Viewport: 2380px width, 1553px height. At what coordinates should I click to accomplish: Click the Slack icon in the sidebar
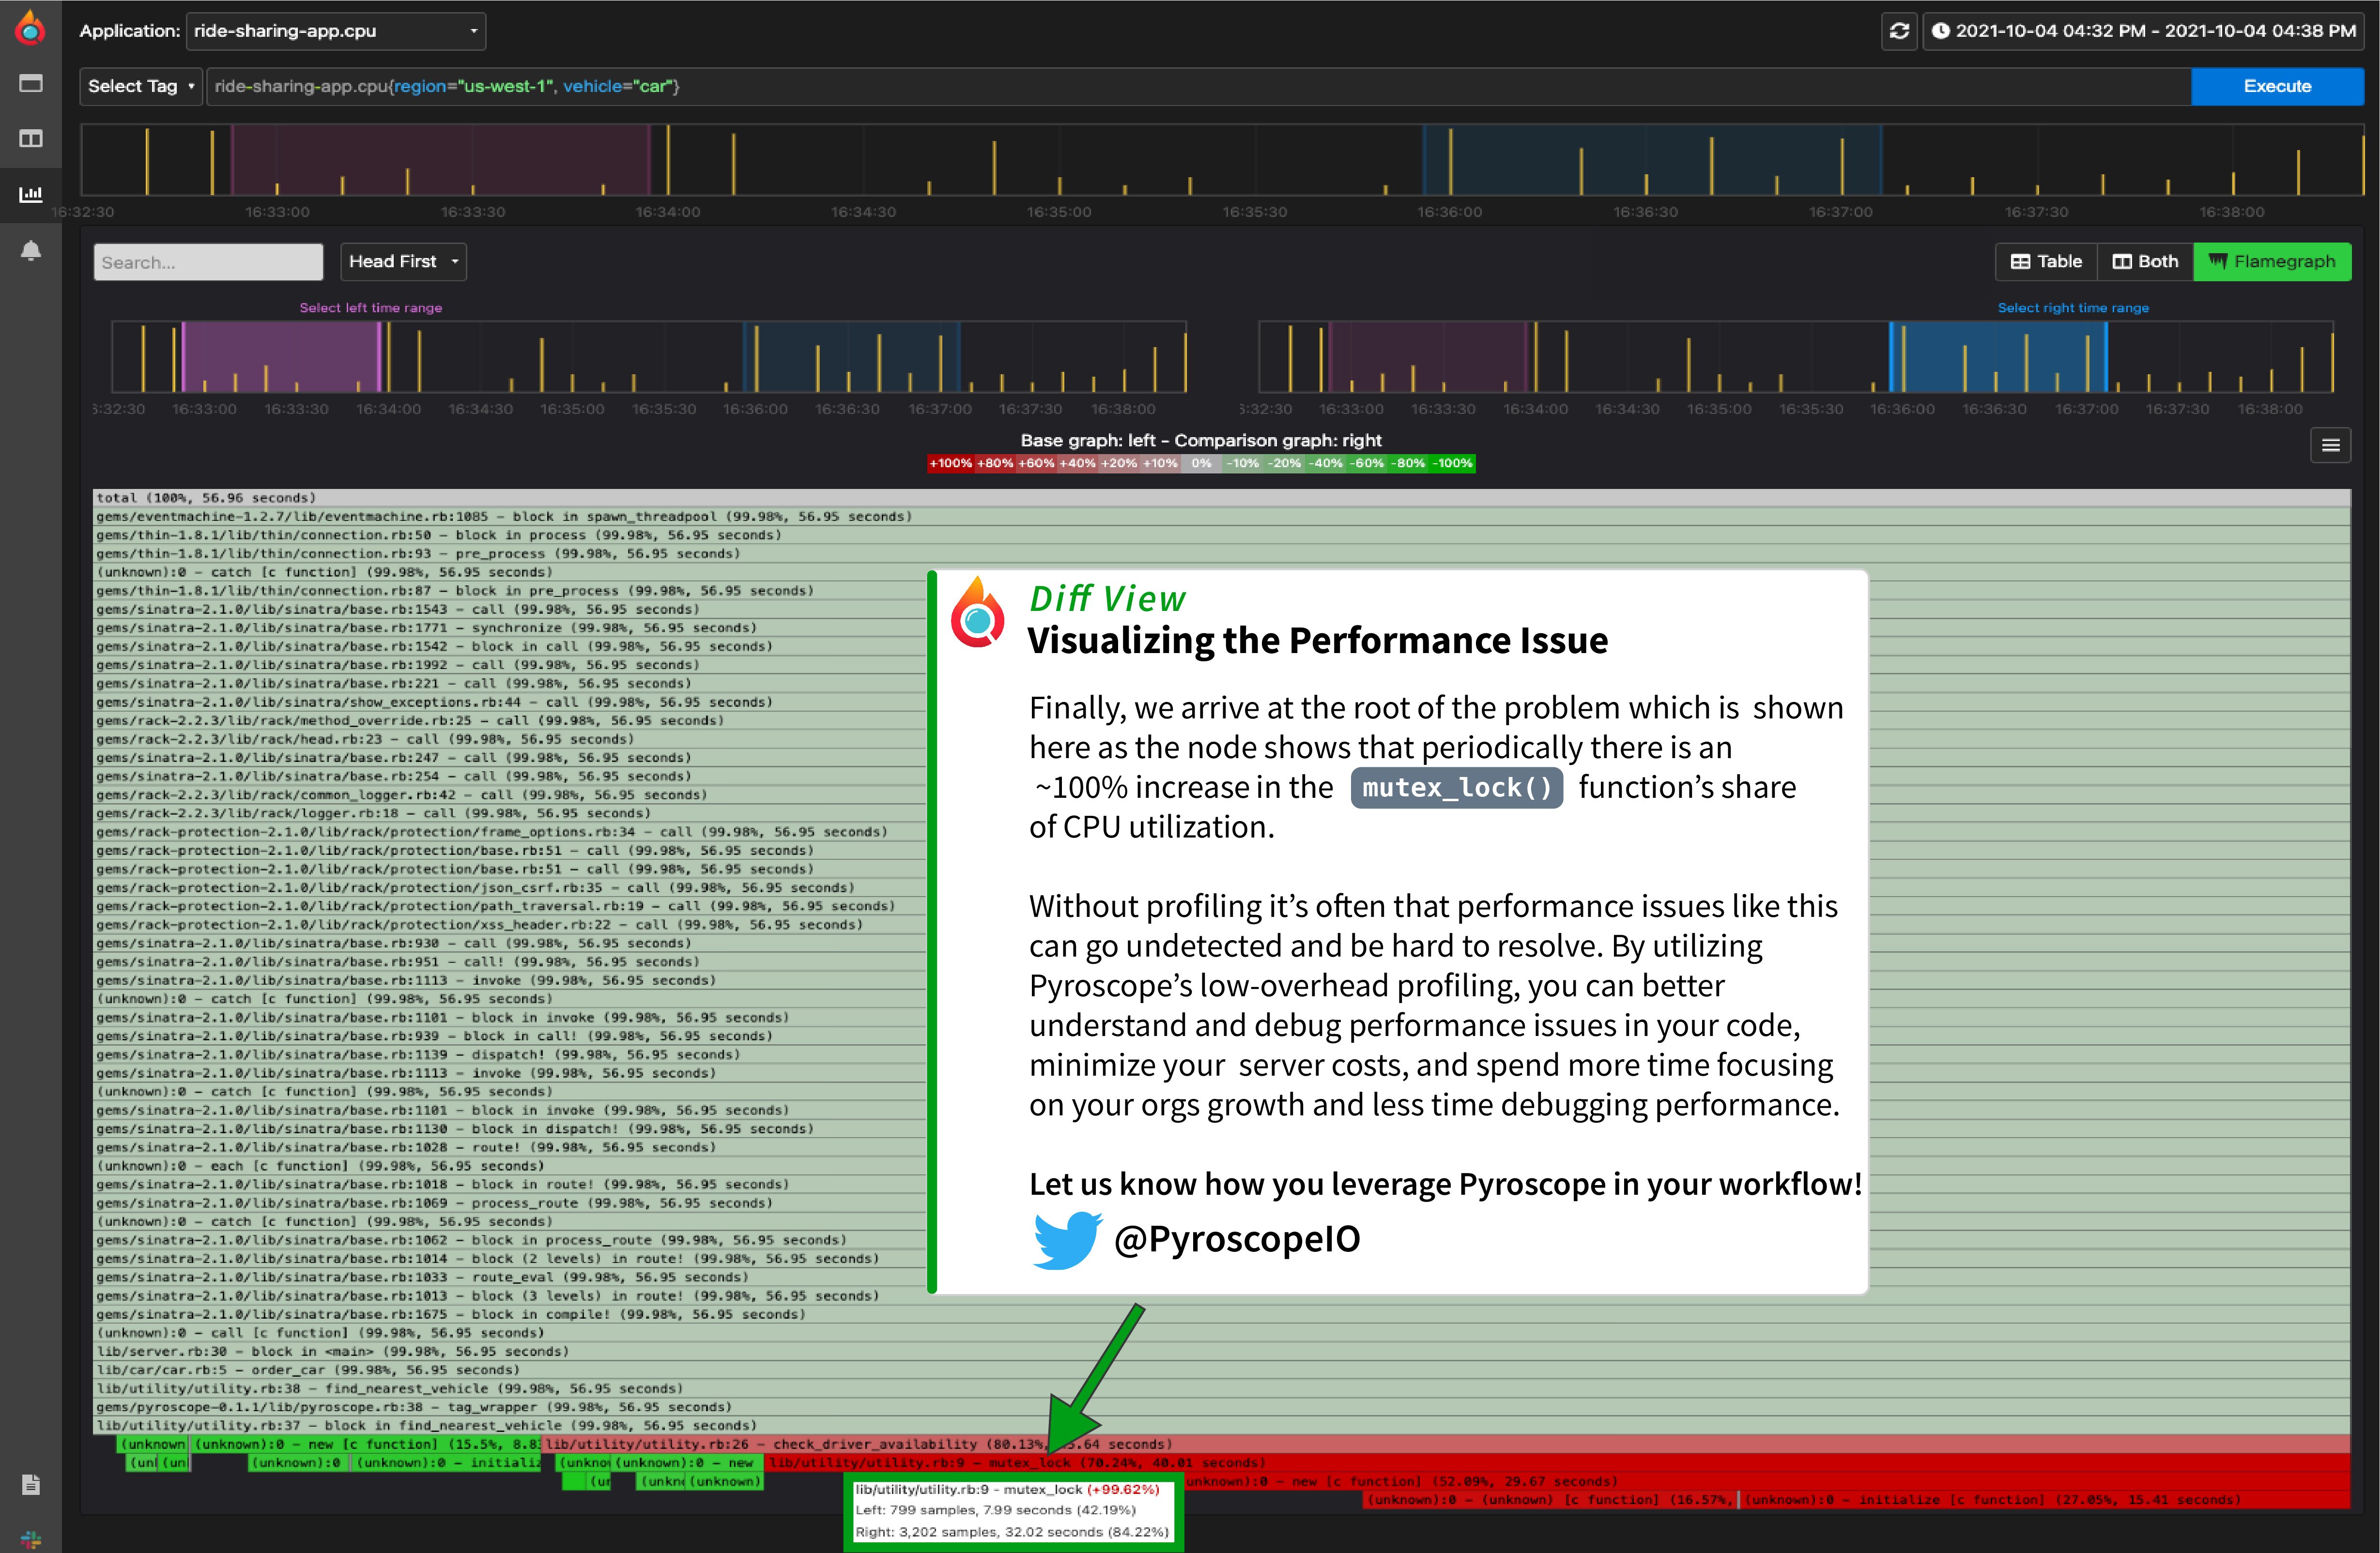(x=30, y=1540)
